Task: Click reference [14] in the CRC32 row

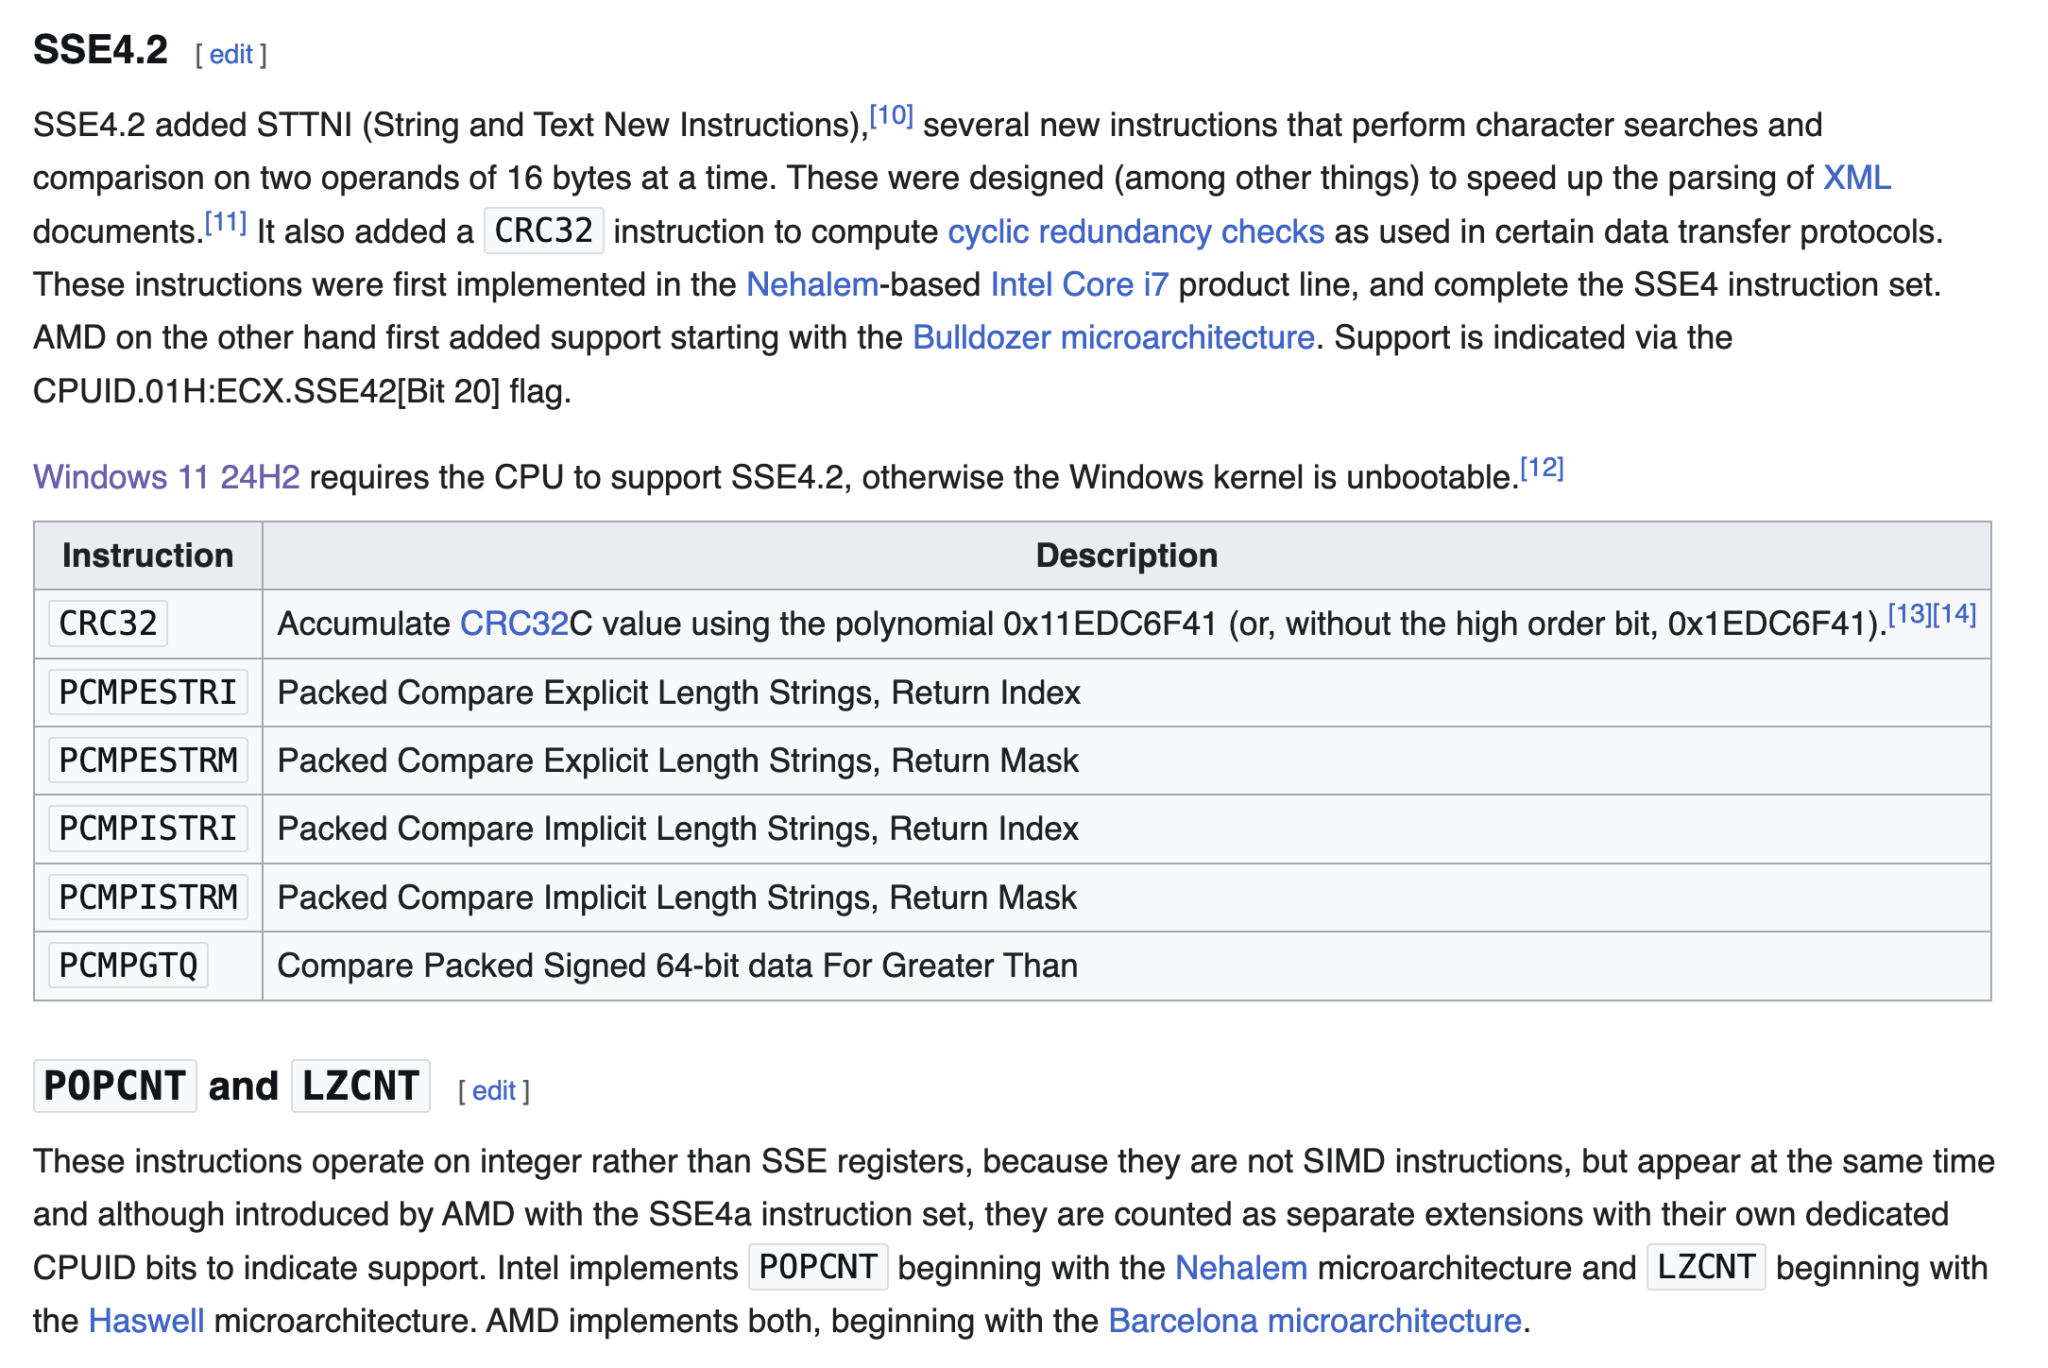Action: click(x=1952, y=611)
